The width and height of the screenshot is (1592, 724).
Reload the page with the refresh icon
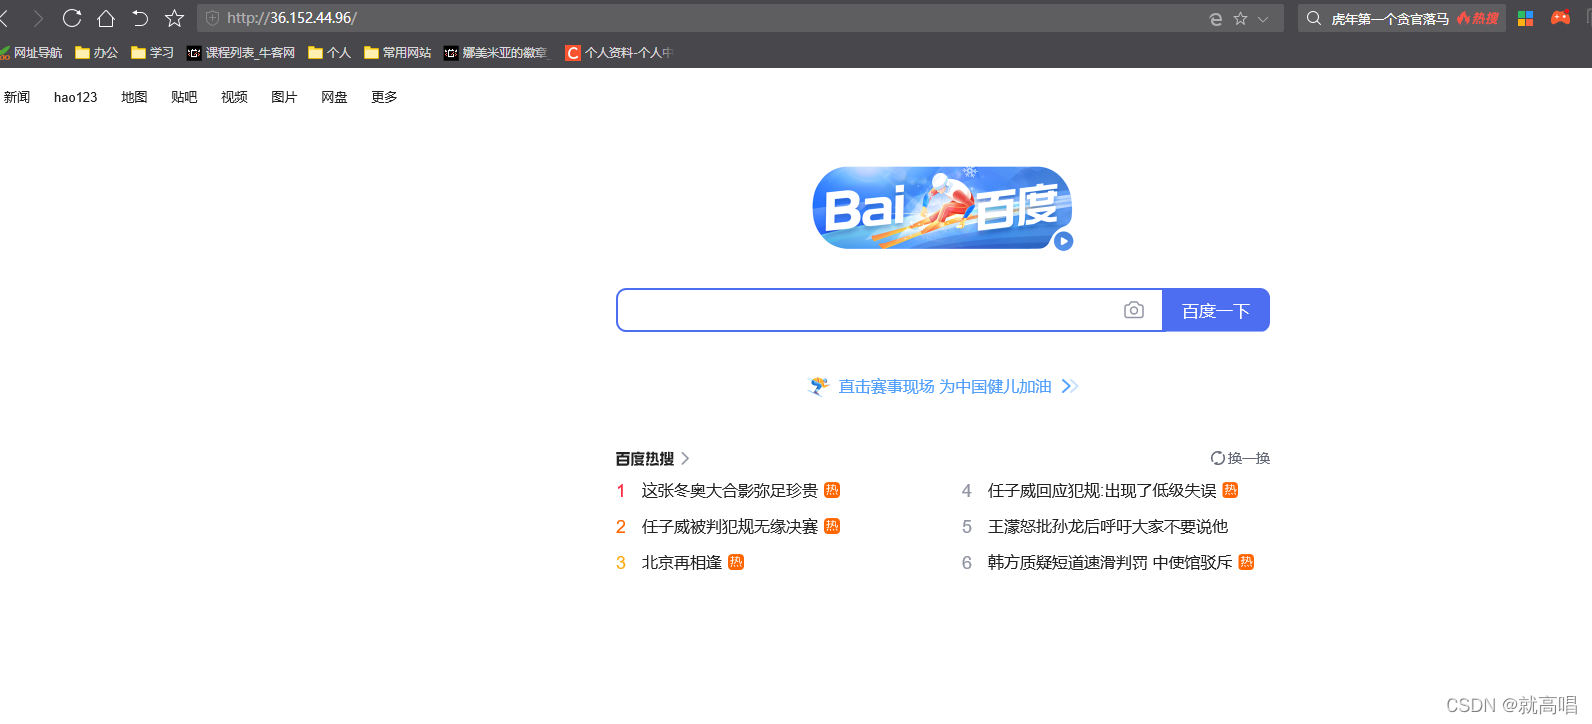tap(72, 18)
